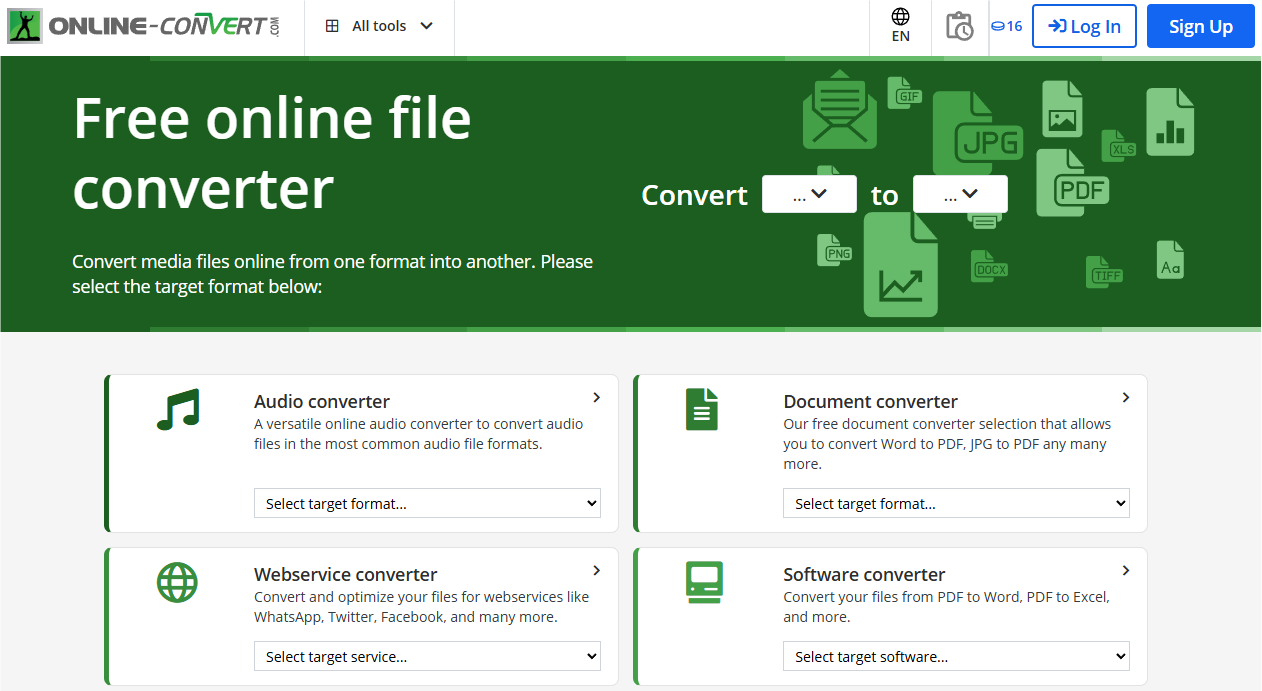The height and width of the screenshot is (691, 1262).
Task: Click the Sign Up button
Action: click(1200, 26)
